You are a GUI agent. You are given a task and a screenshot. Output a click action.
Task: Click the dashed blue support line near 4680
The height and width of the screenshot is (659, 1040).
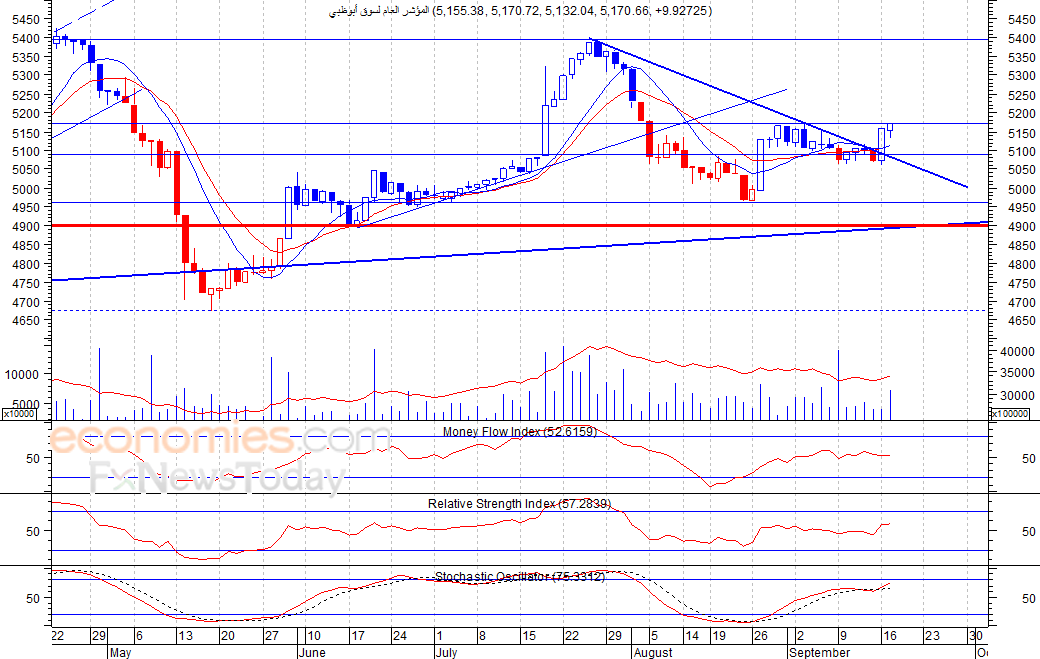coord(519,310)
